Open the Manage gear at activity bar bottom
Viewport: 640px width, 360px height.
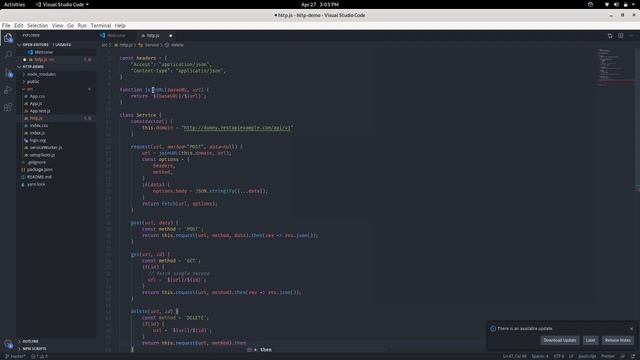pyautogui.click(x=8, y=344)
